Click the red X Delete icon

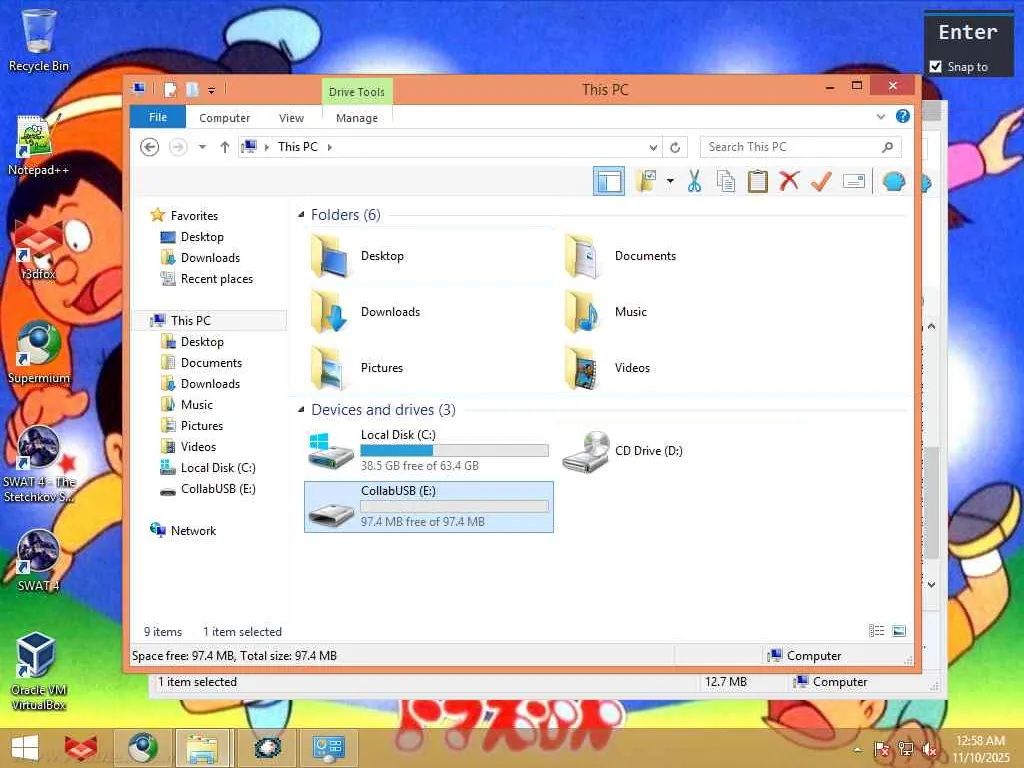point(789,181)
